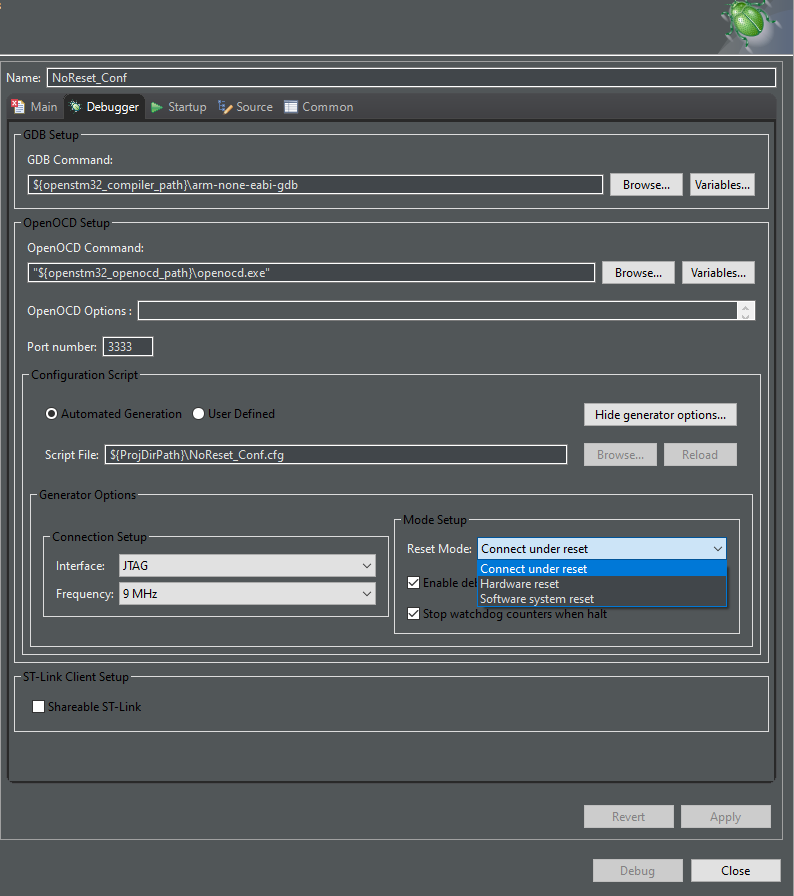Switch to the Source tab
794x896 pixels.
(246, 107)
